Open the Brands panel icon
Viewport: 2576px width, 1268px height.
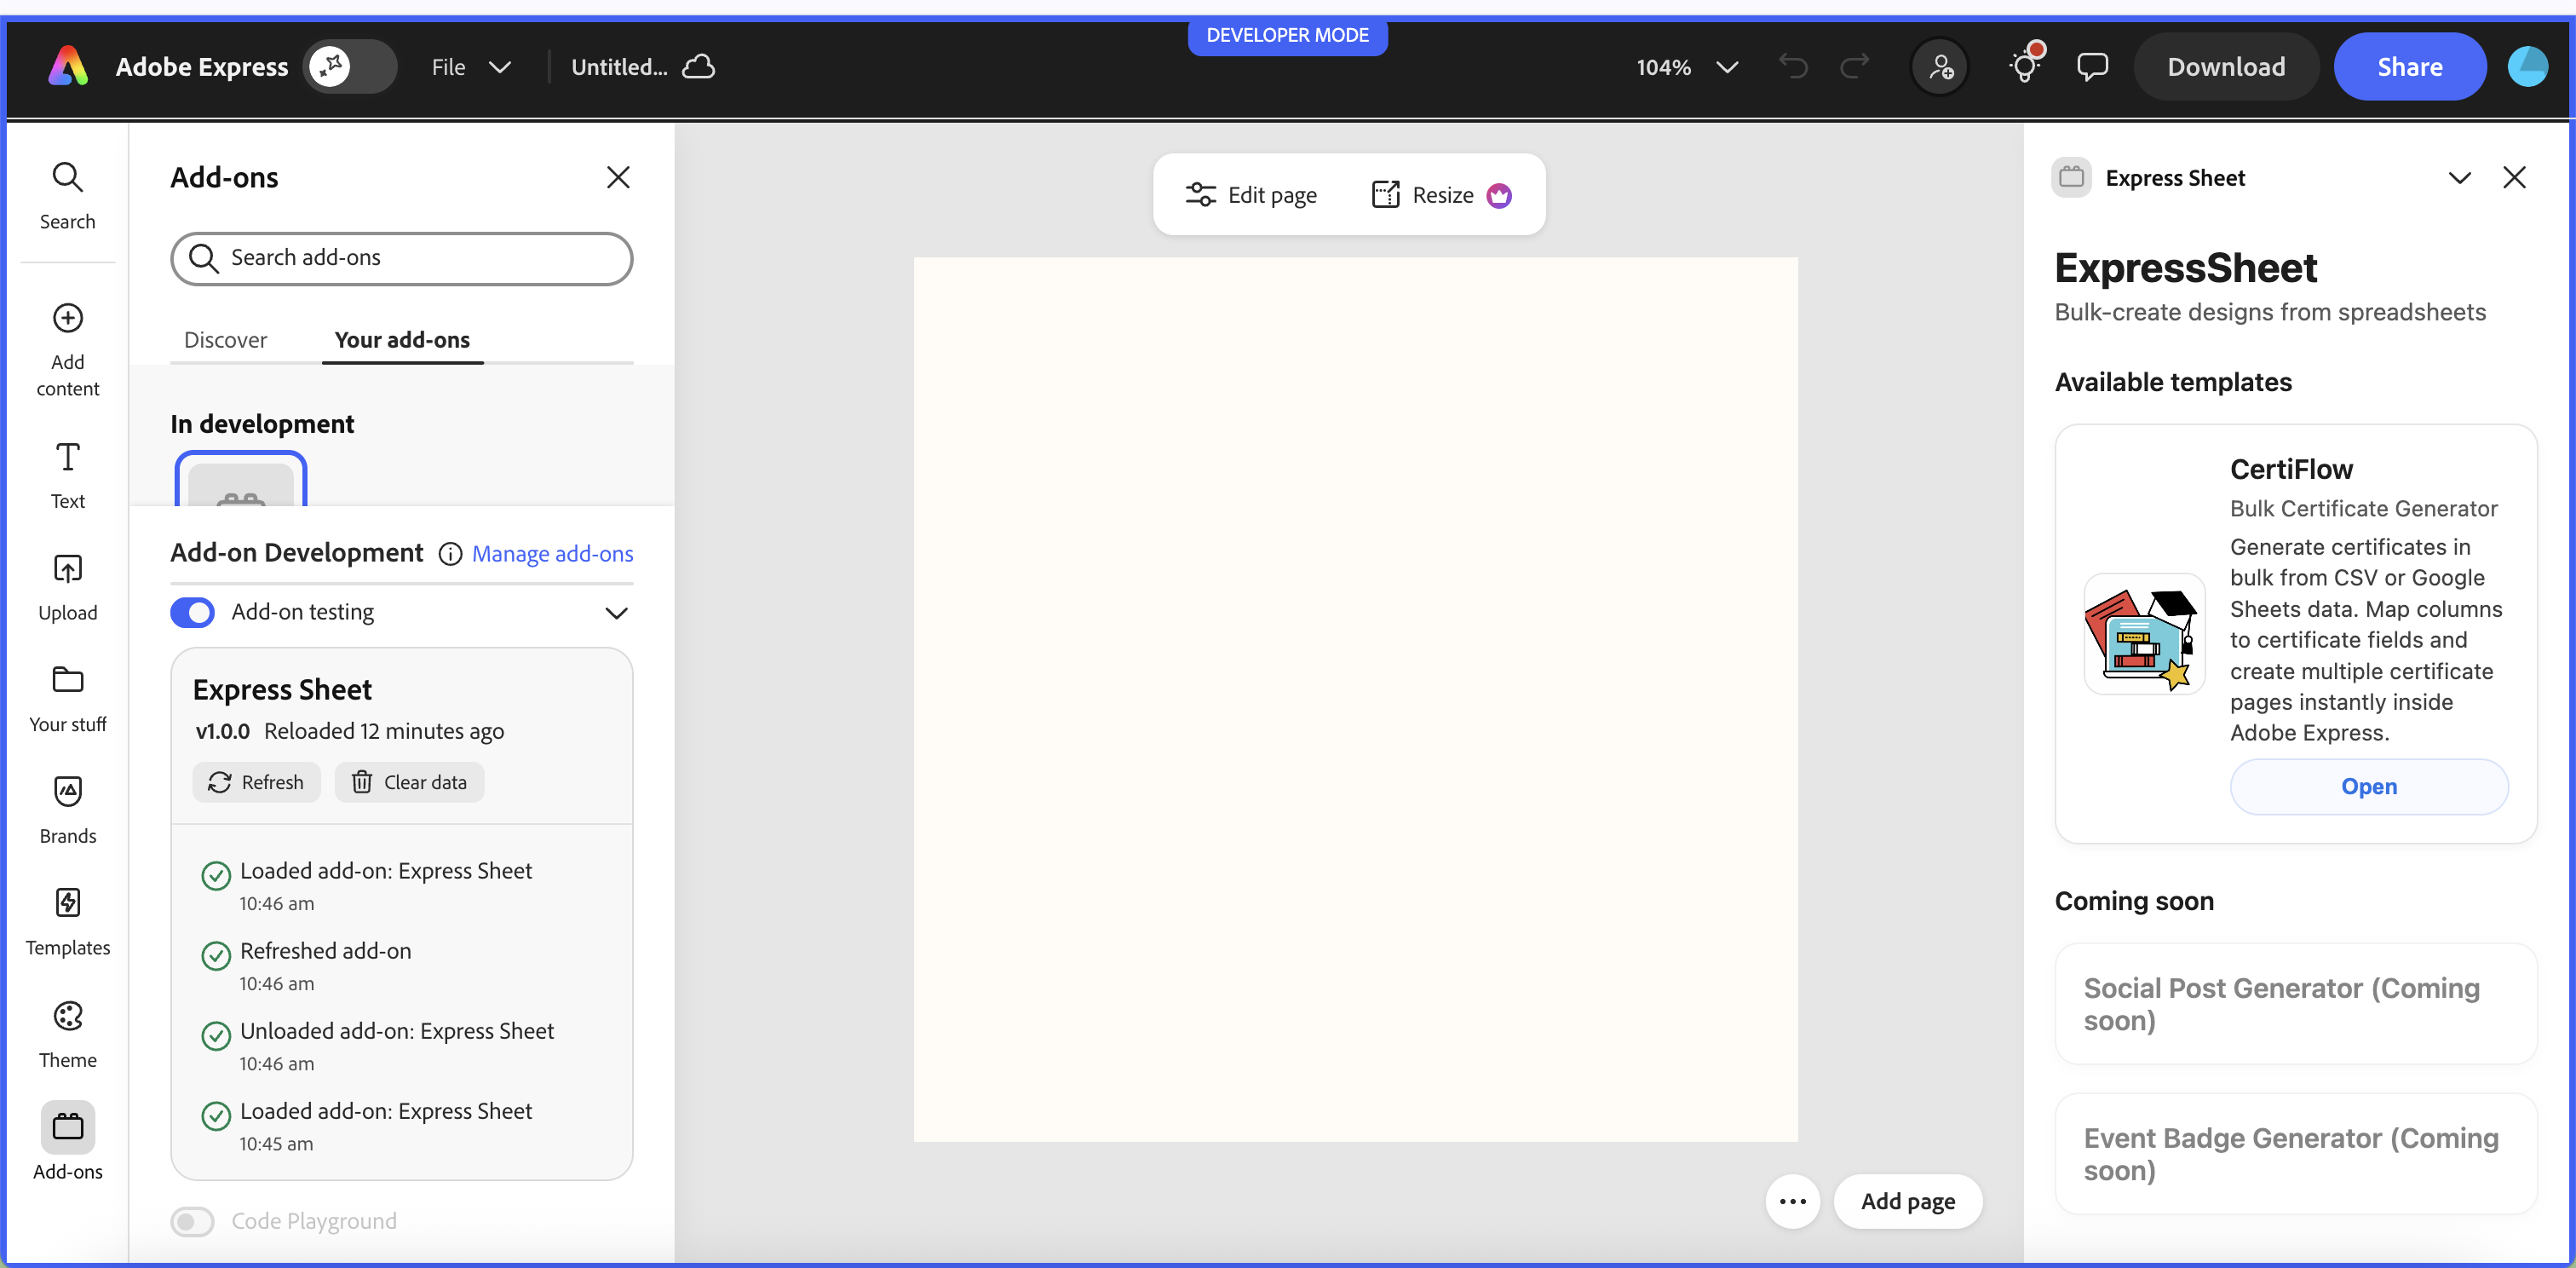click(67, 792)
